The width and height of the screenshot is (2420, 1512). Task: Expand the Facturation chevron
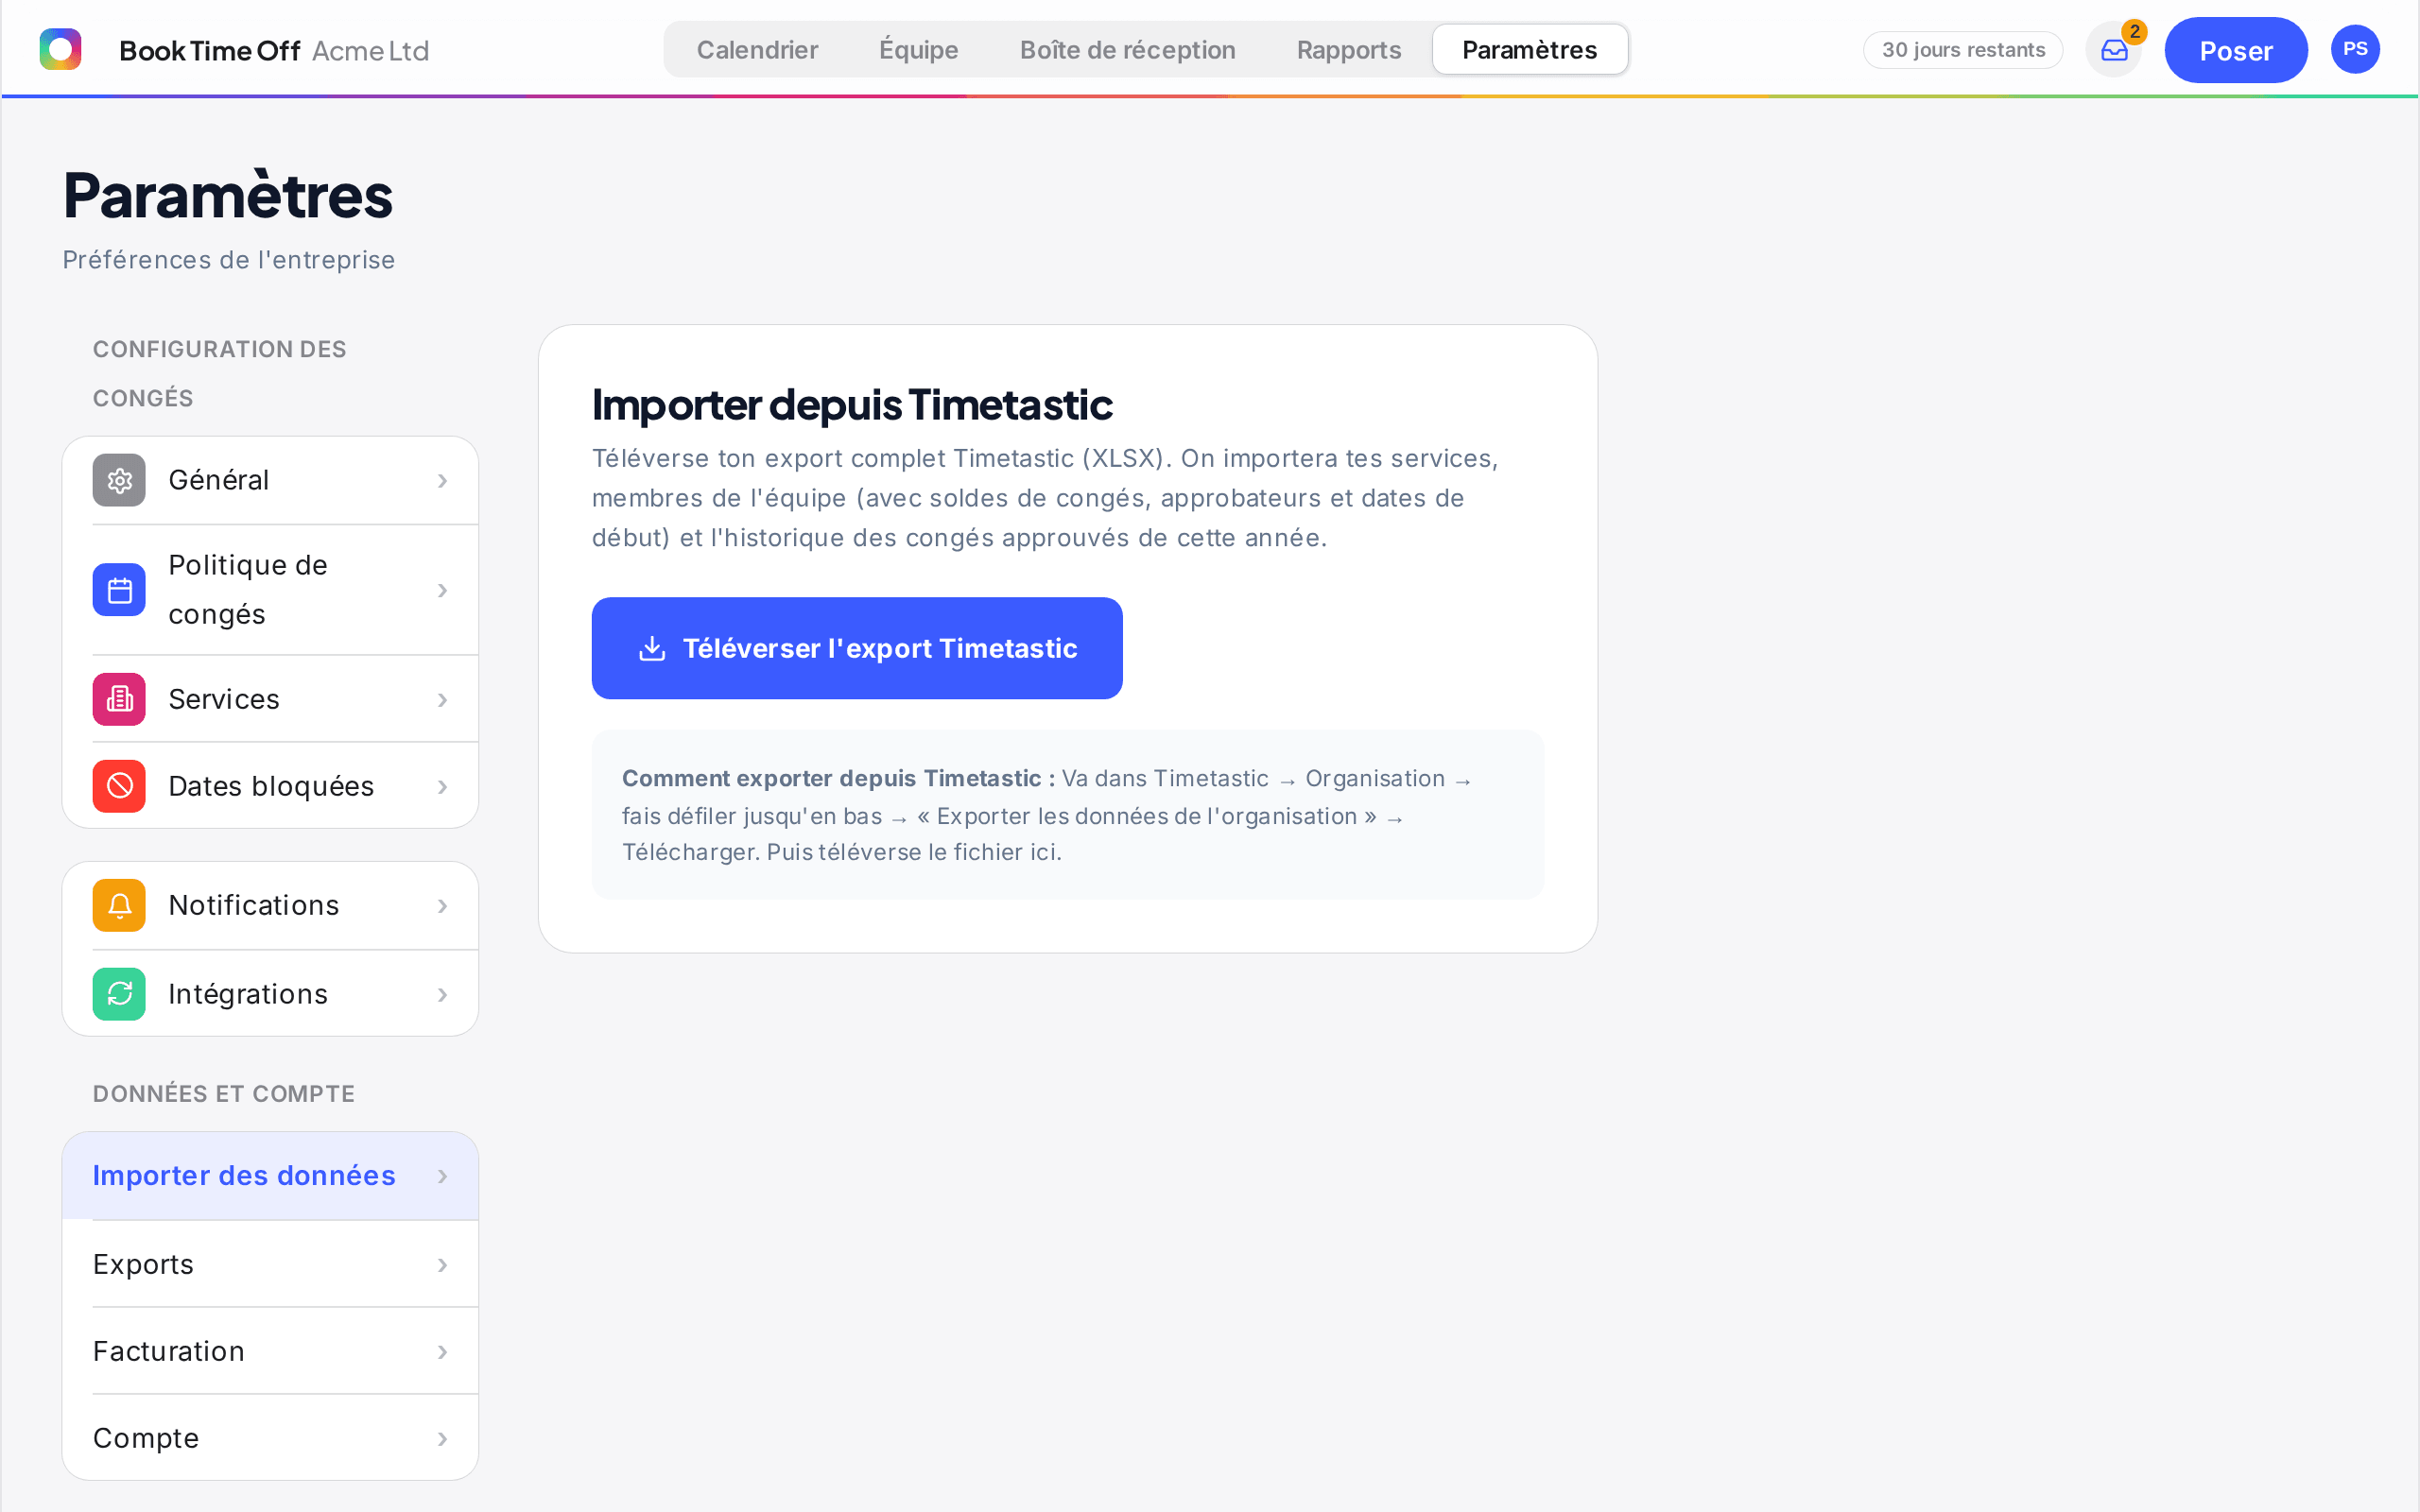(x=442, y=1352)
